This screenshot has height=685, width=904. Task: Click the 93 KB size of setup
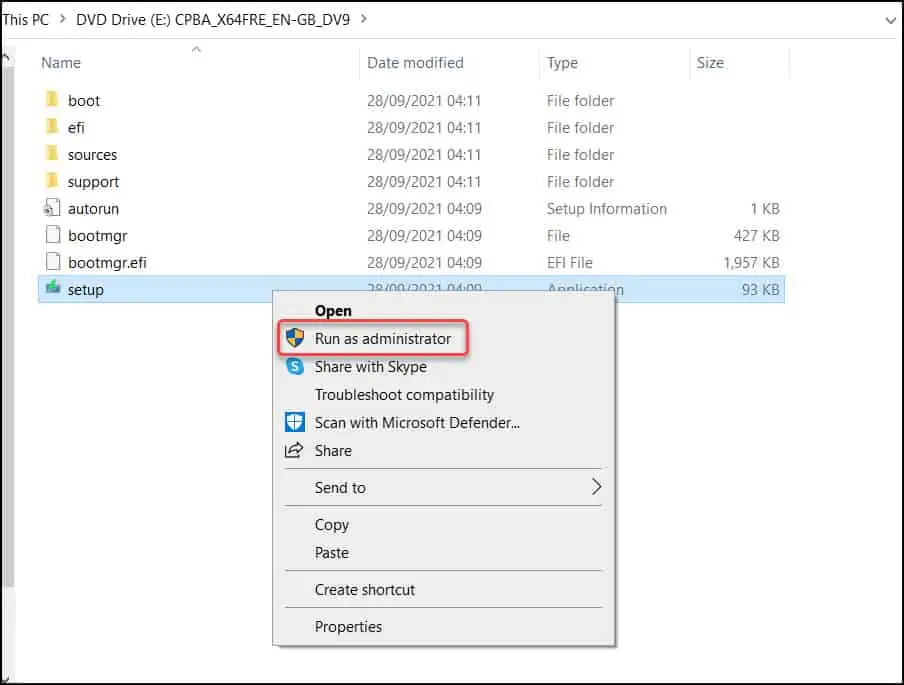760,289
